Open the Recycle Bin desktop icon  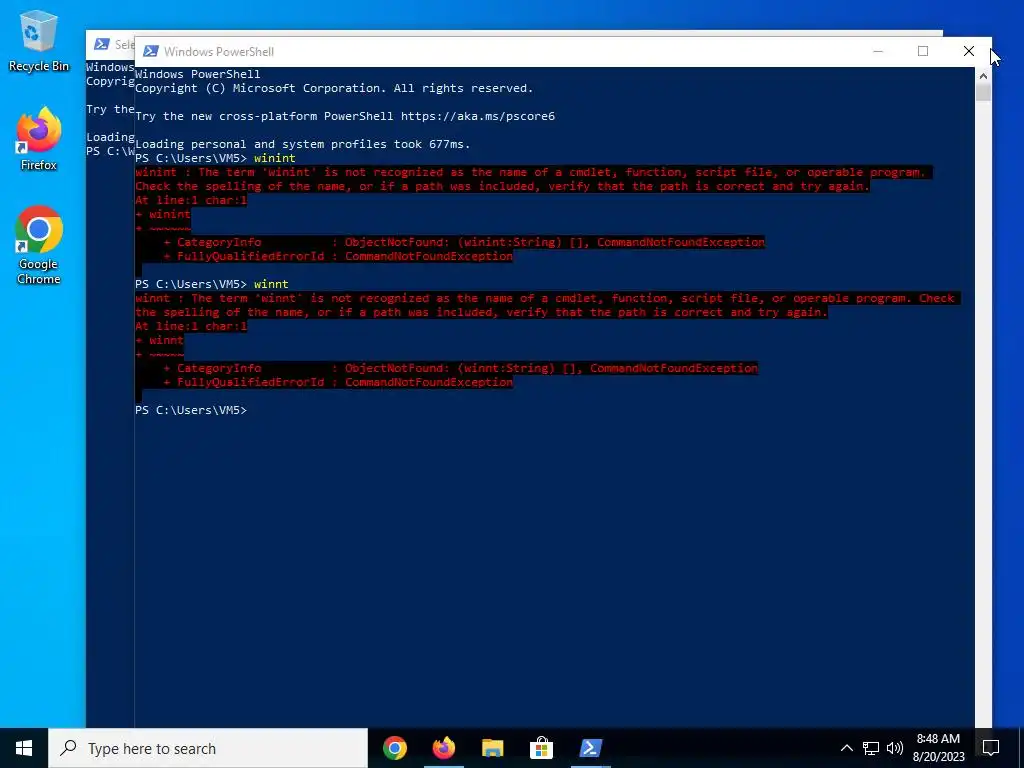click(x=39, y=41)
